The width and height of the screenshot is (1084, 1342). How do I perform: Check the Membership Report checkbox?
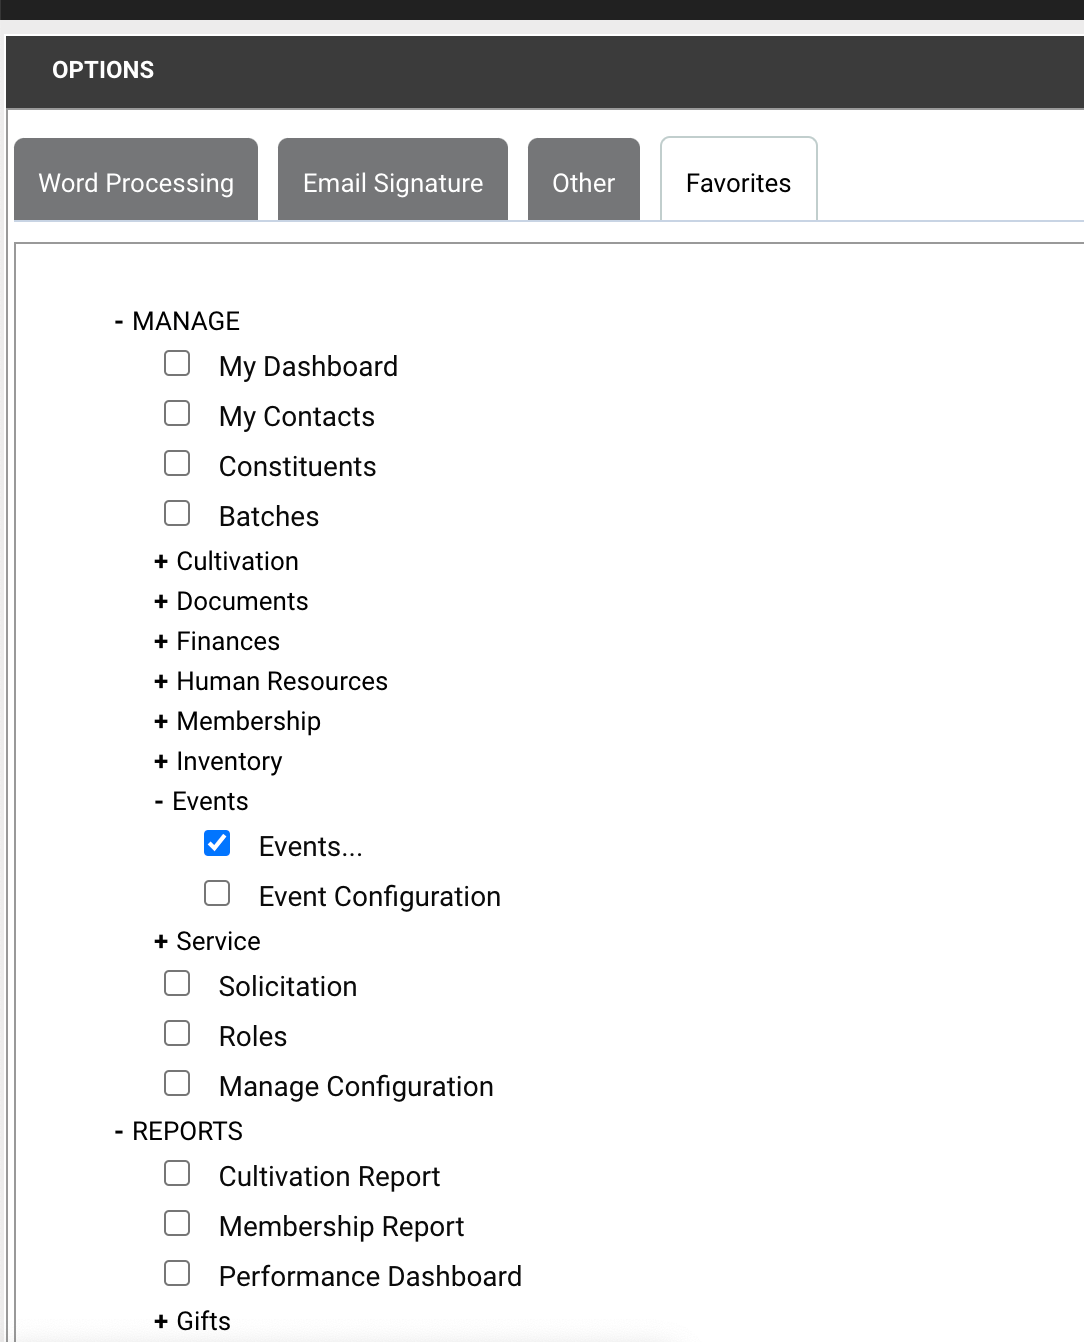(x=177, y=1223)
